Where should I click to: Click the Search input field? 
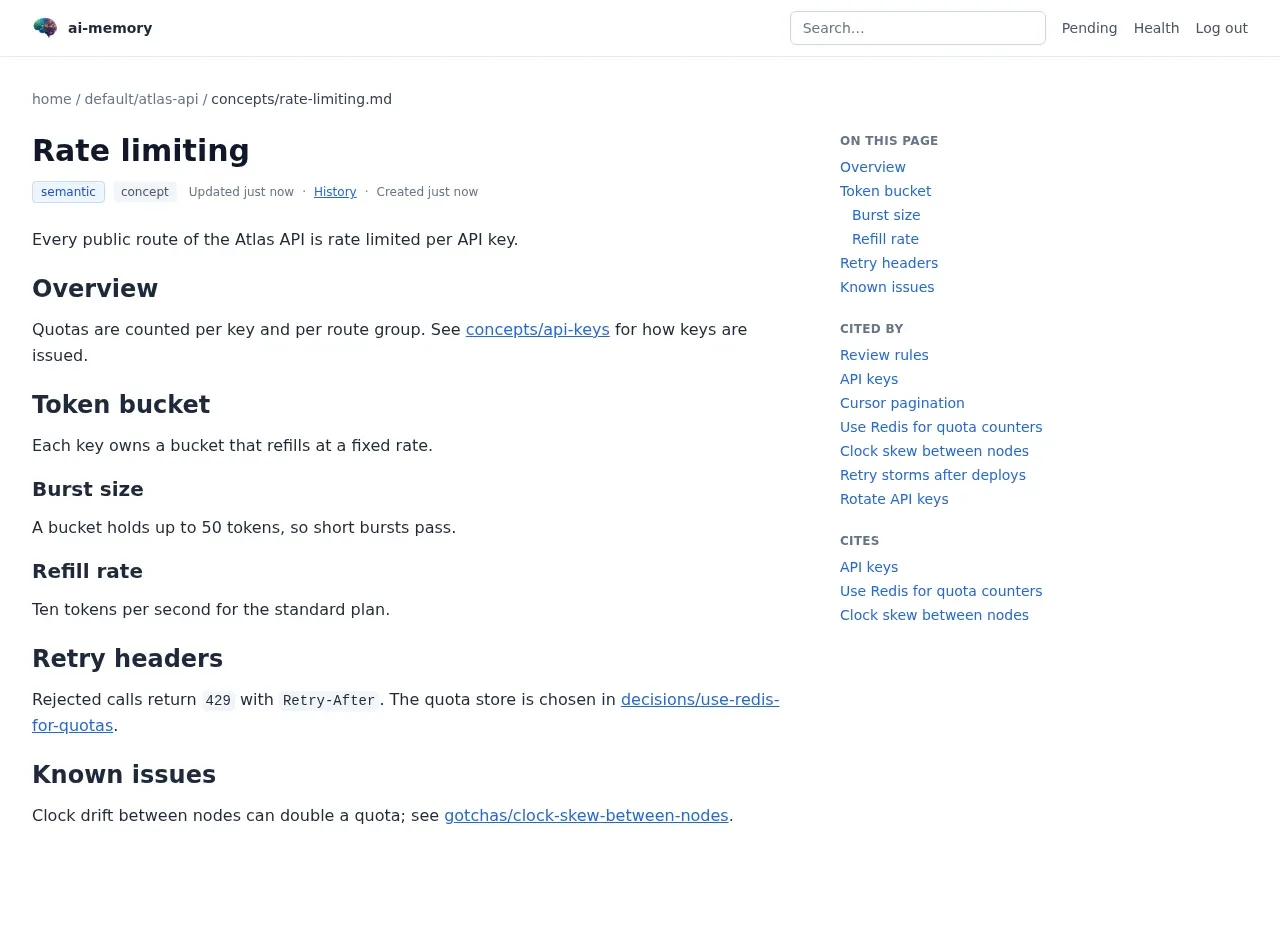click(918, 28)
